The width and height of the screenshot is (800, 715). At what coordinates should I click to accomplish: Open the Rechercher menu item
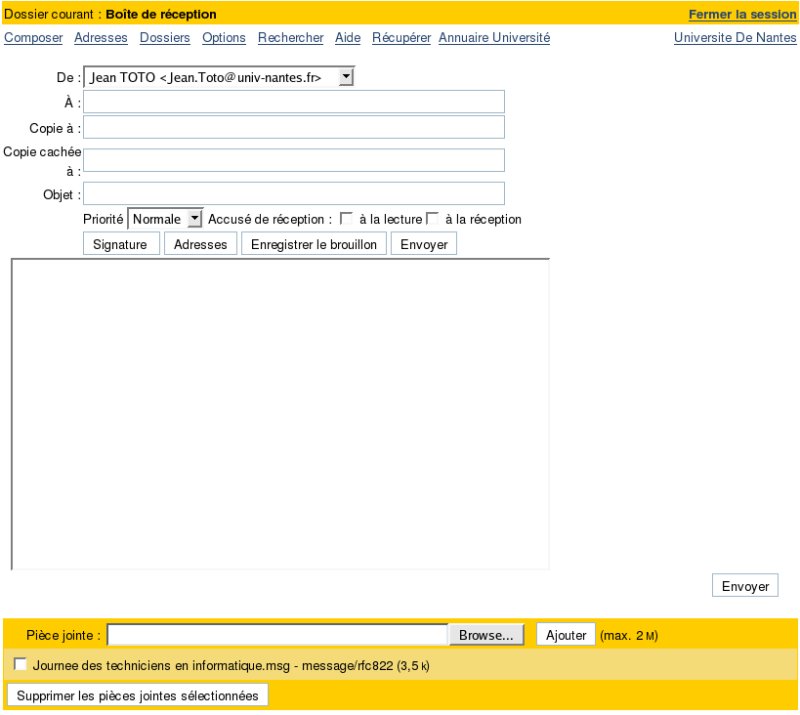[x=290, y=37]
